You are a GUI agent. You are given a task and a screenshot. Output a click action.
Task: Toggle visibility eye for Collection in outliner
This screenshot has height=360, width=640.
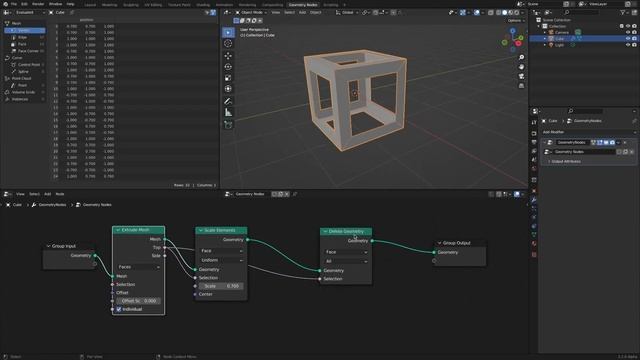pos(628,26)
